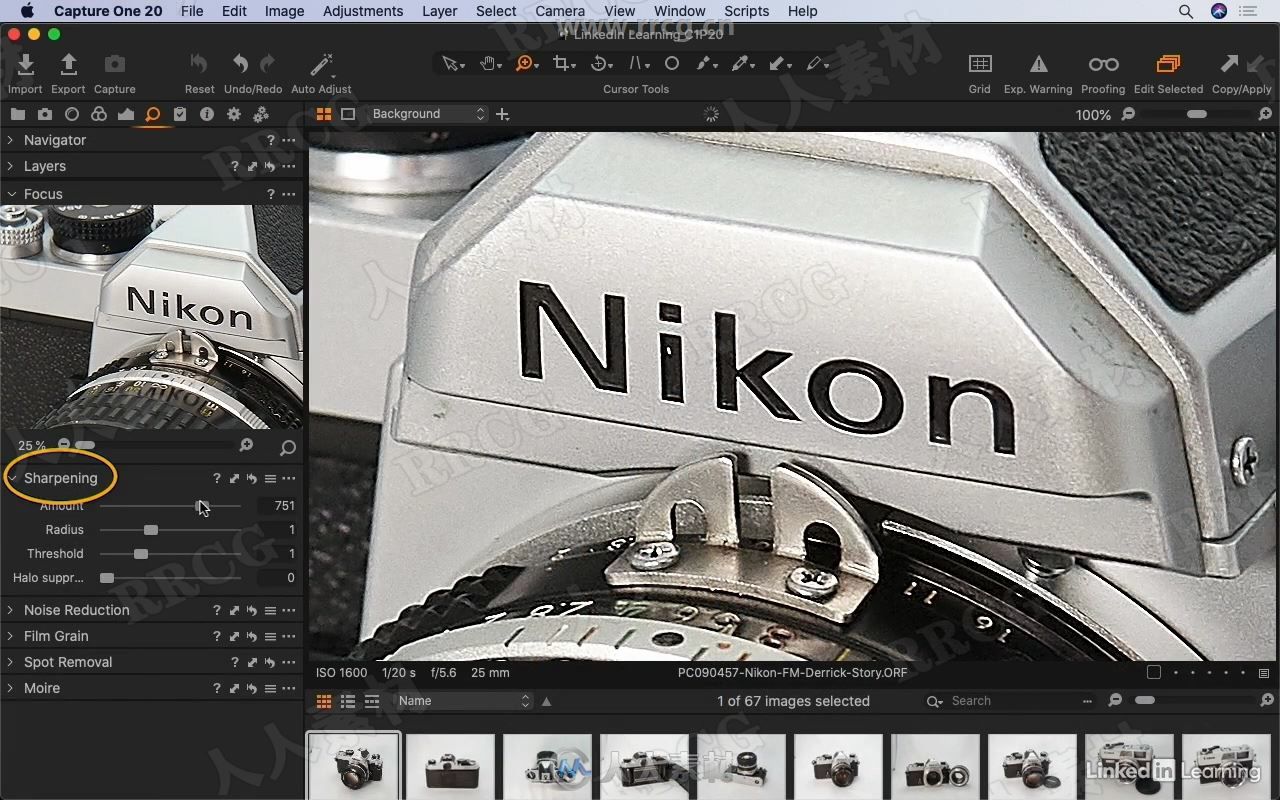Switch browser to list view

[348, 701]
